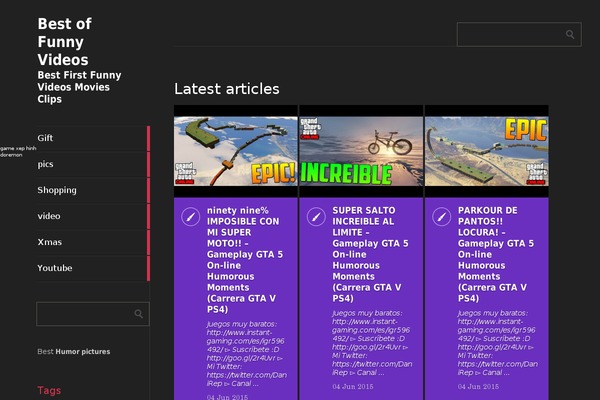Screen dimensions: 600x400
Task: Click the 'Best First Funny Videos Movies Clips' tagline
Action: [x=79, y=87]
